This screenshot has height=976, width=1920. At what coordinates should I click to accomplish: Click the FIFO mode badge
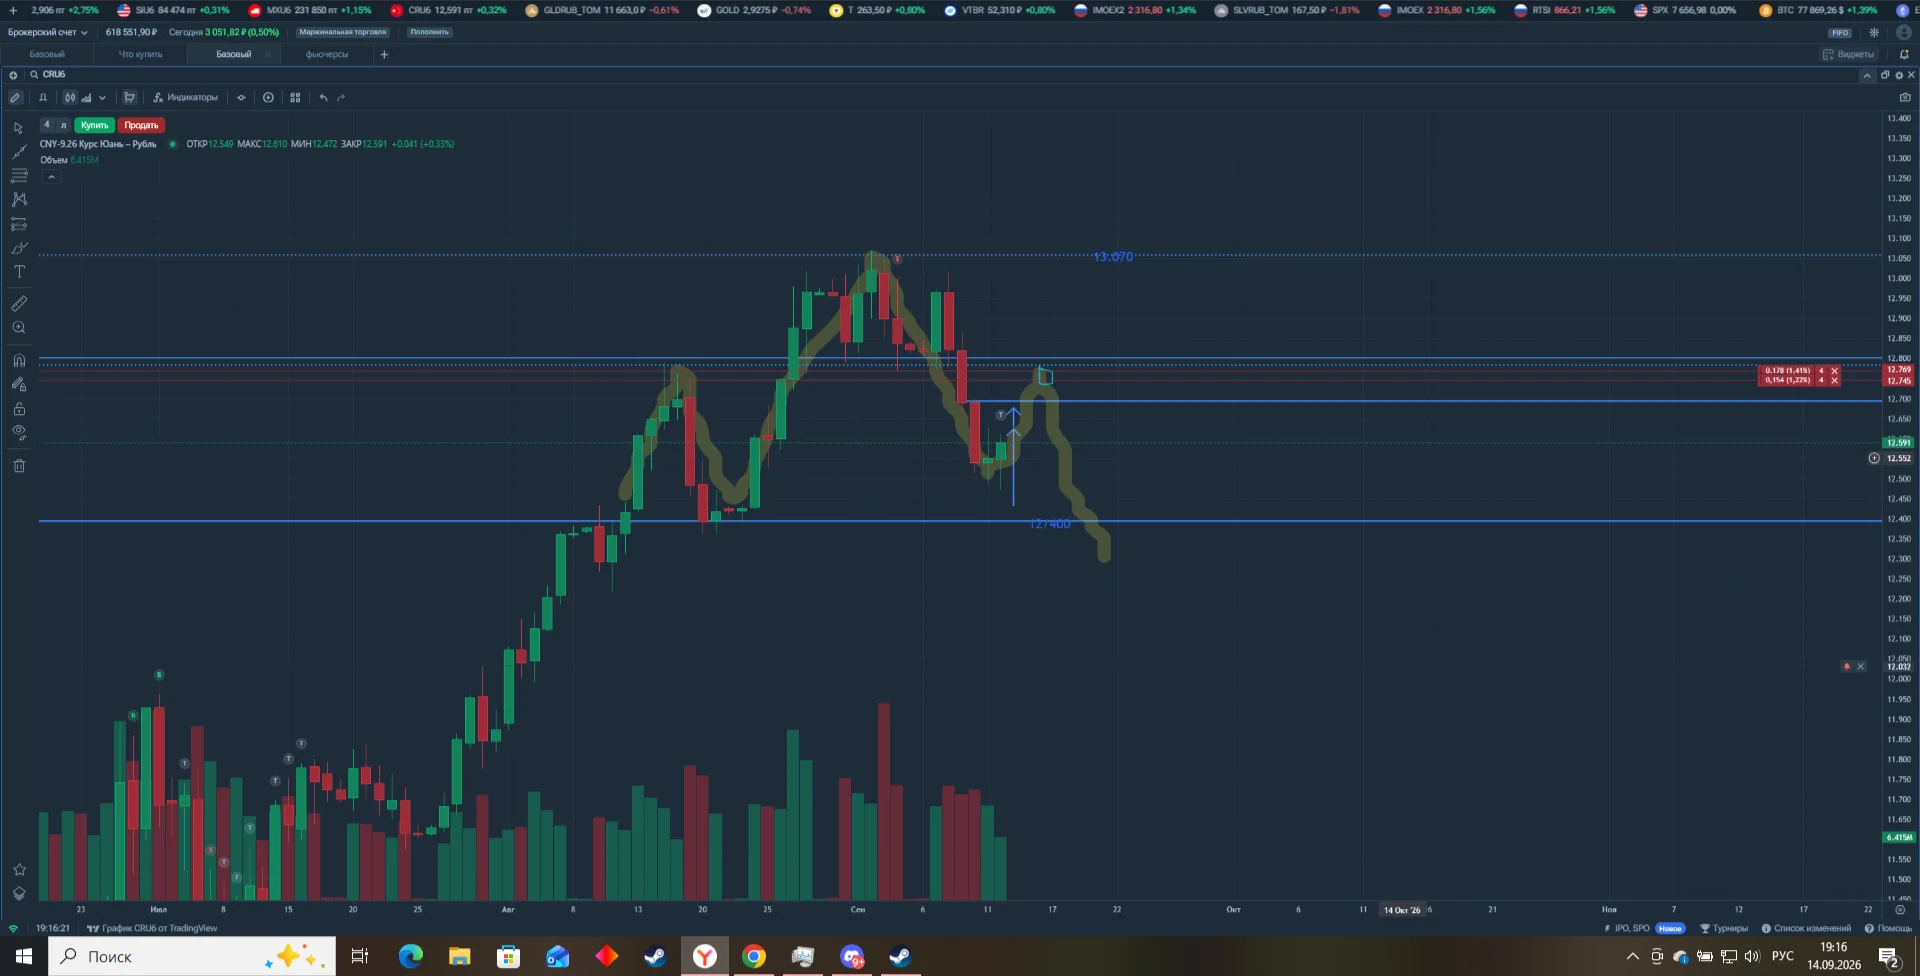[1841, 33]
